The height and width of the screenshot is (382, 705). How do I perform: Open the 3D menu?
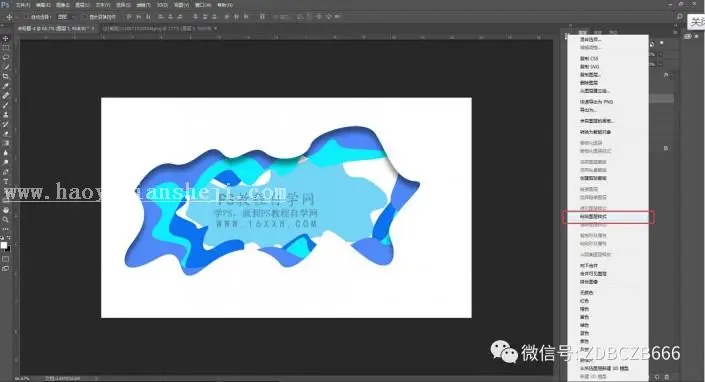[162, 5]
